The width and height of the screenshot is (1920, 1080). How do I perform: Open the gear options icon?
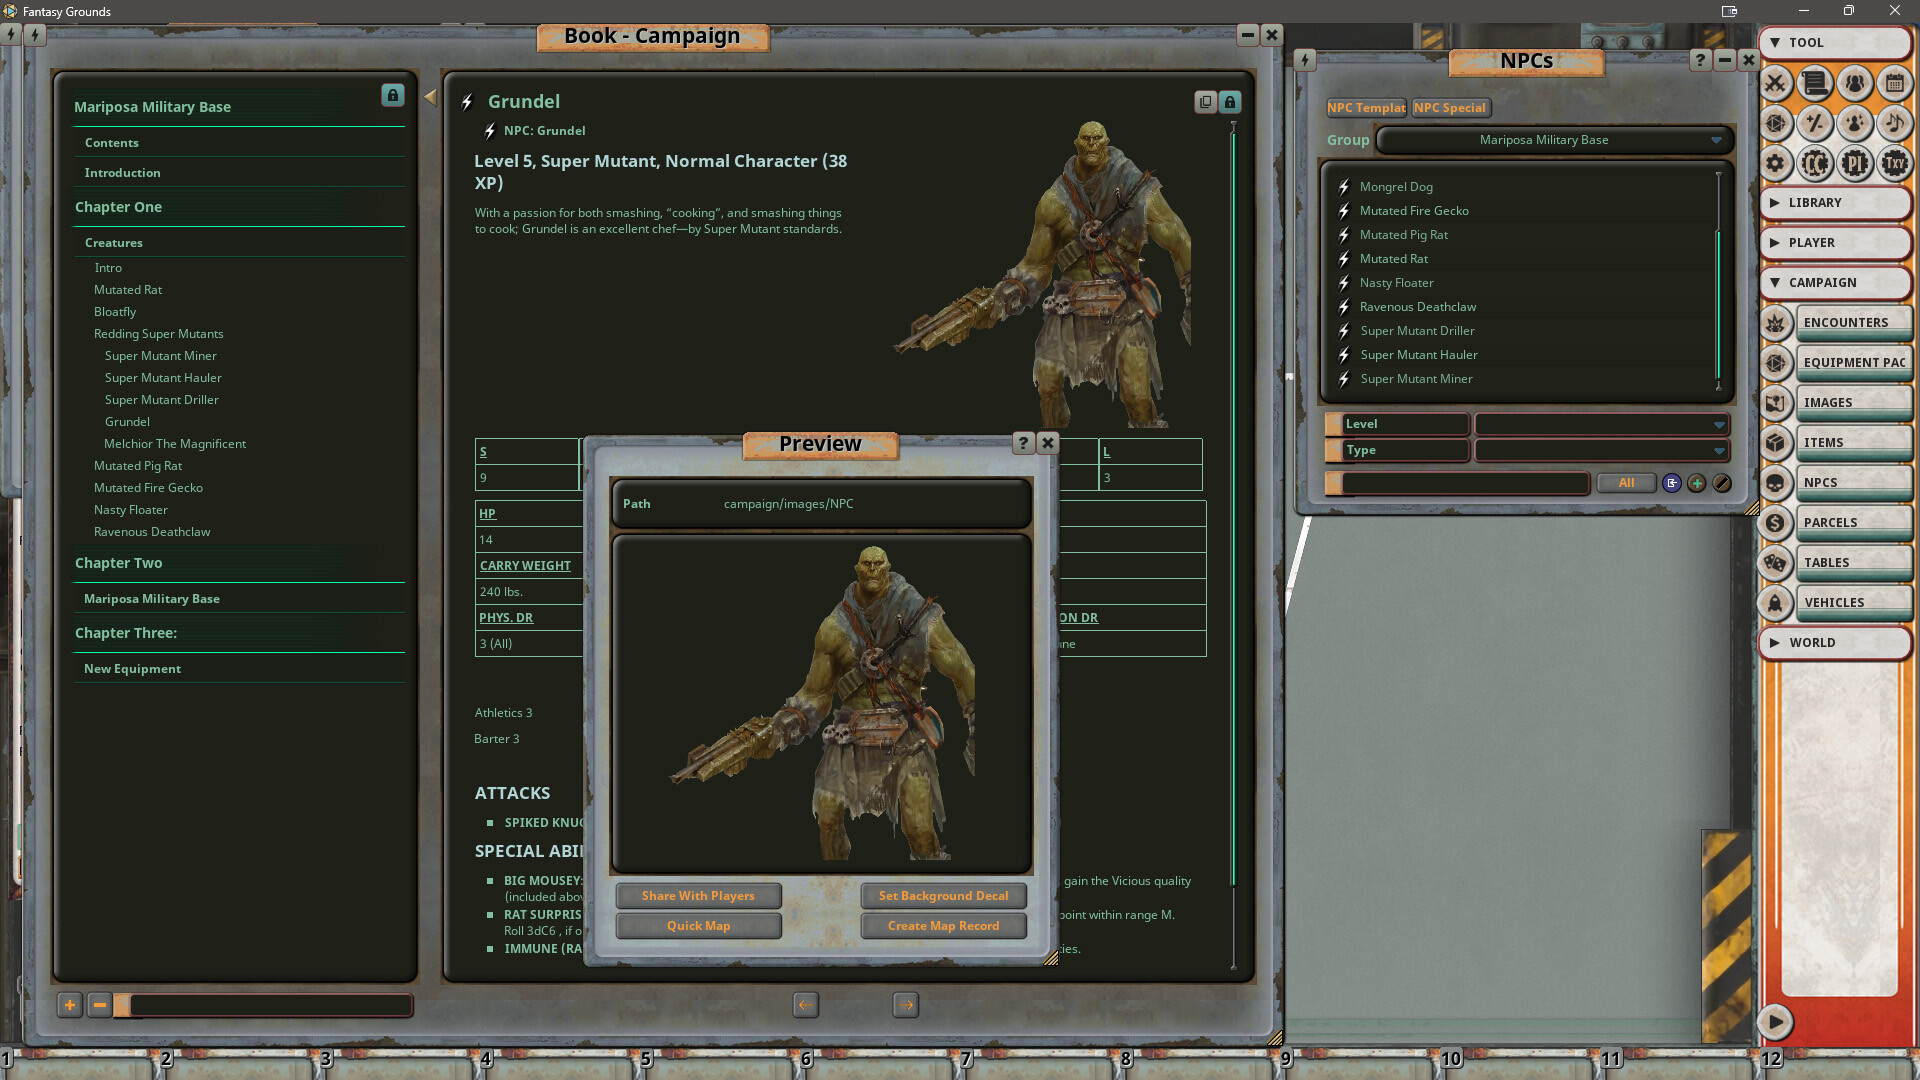pyautogui.click(x=1776, y=163)
